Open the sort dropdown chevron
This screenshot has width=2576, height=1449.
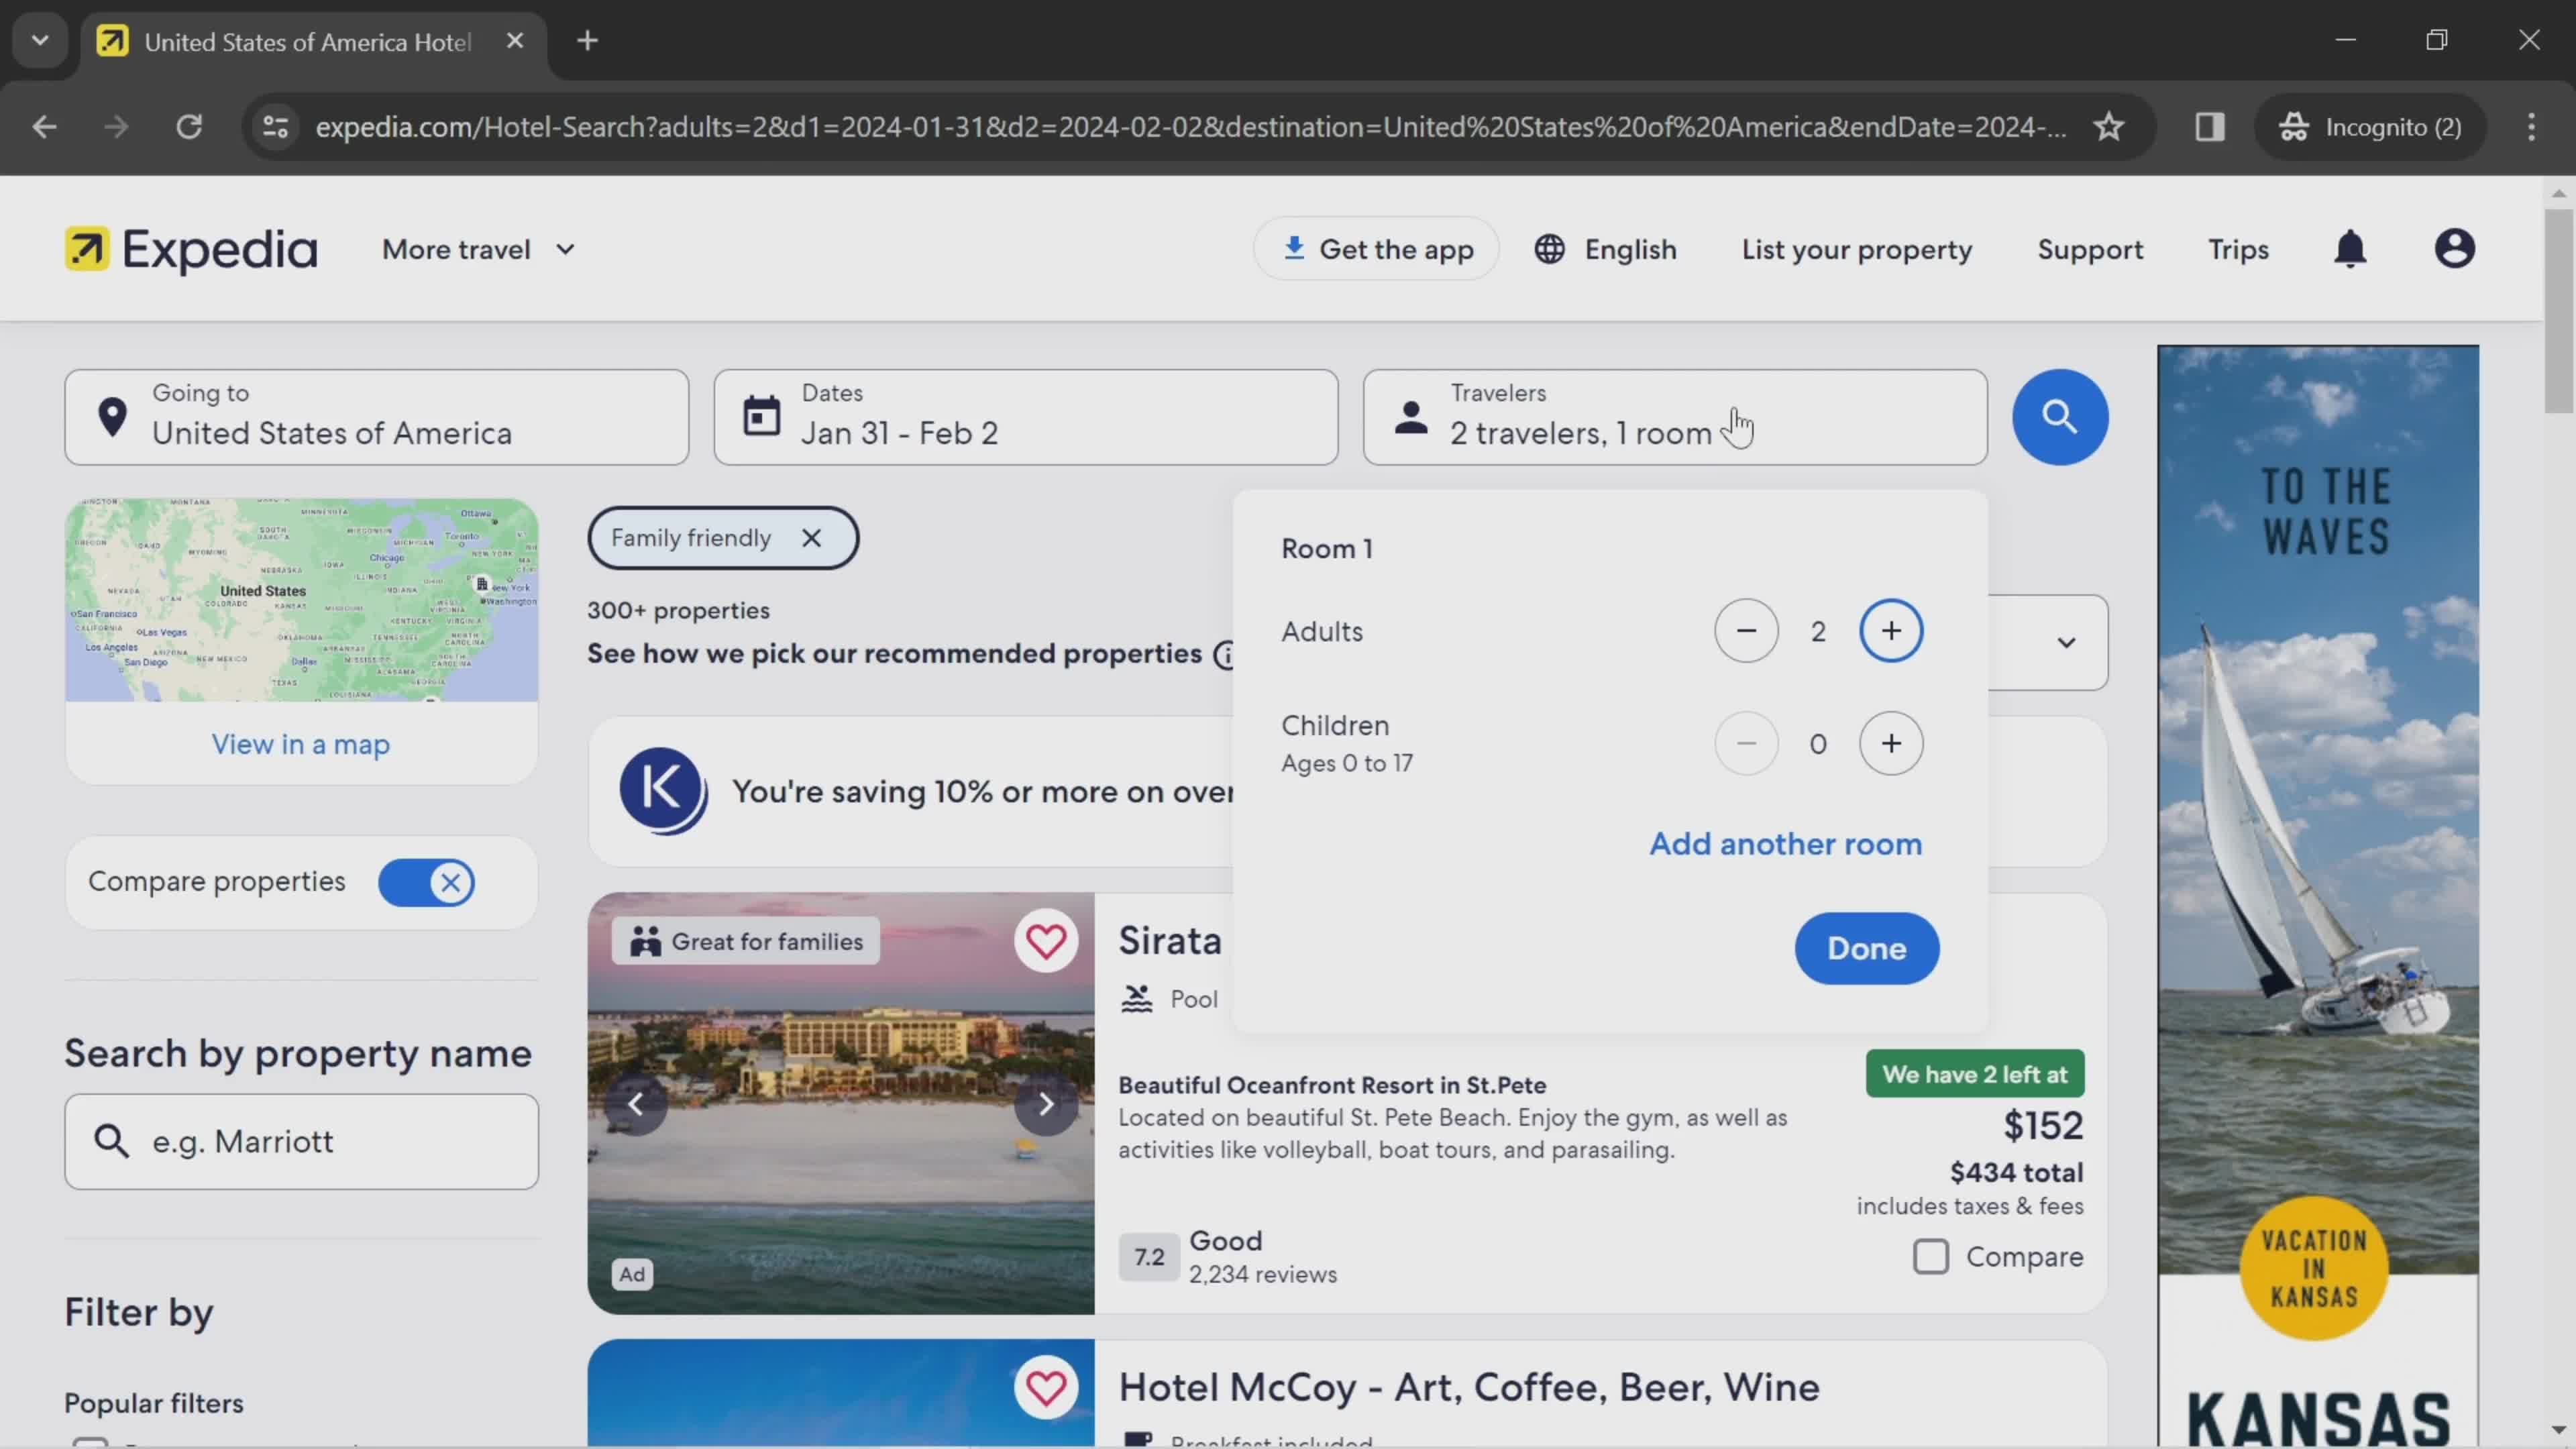pos(2066,642)
